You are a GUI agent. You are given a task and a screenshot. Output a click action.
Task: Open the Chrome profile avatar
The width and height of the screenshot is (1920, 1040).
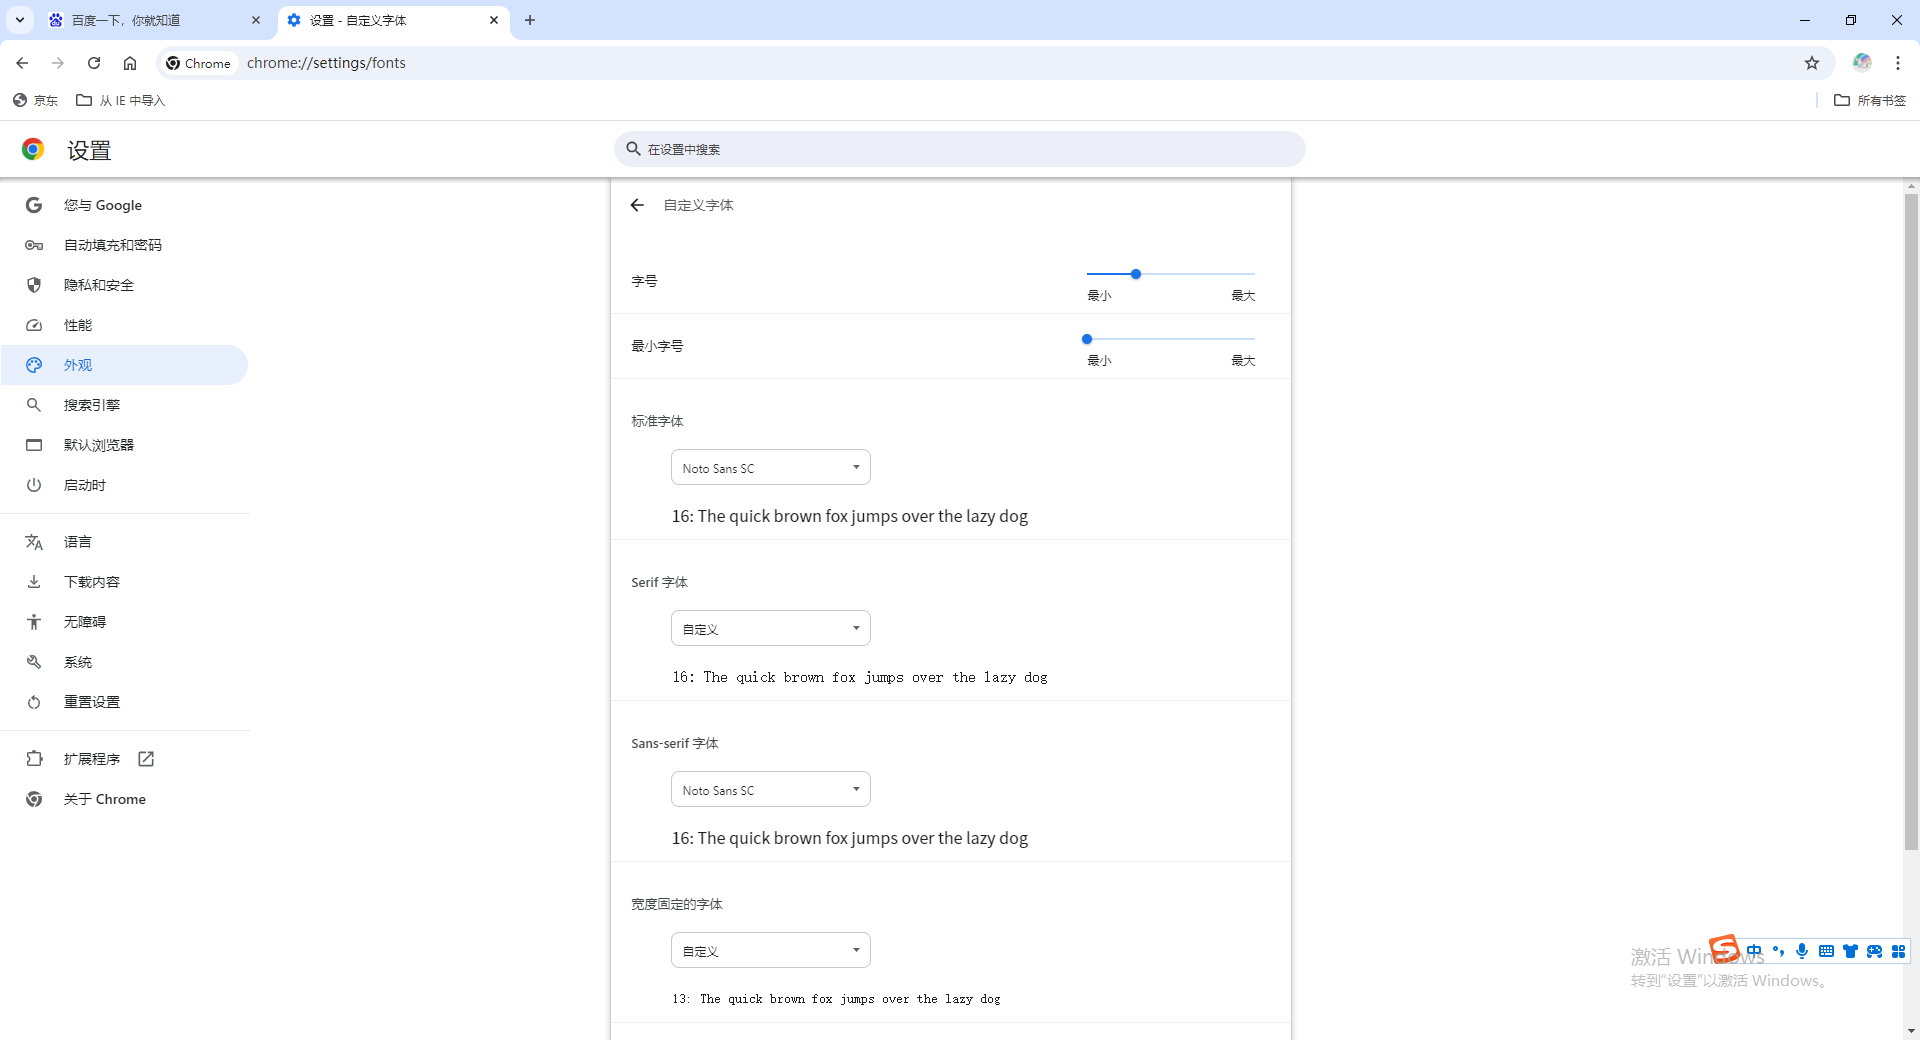(1862, 63)
